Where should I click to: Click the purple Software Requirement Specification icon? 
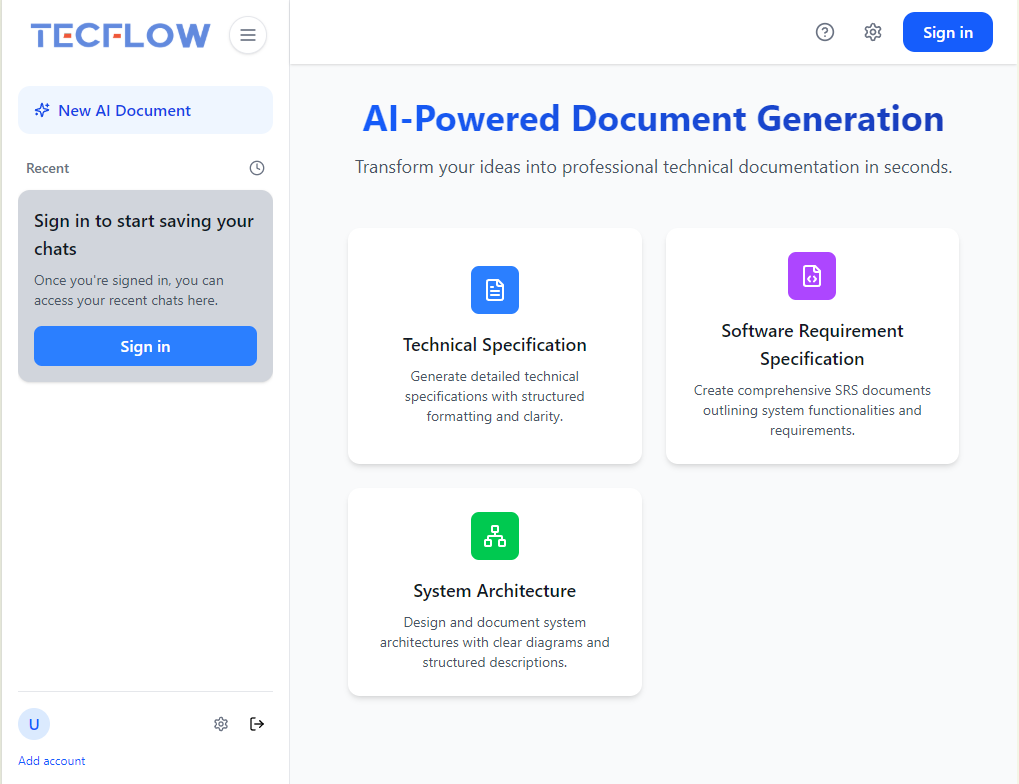[812, 276]
